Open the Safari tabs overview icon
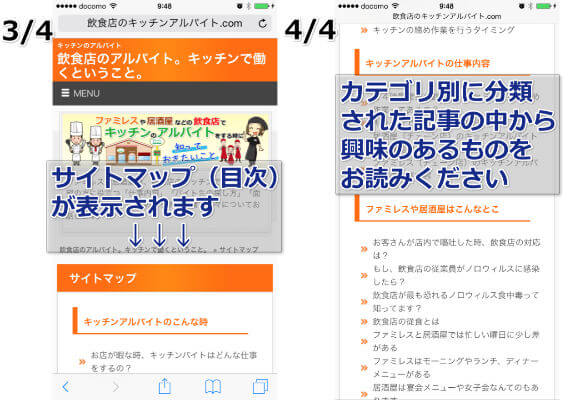This screenshot has width=570, height=400. pyautogui.click(x=260, y=386)
